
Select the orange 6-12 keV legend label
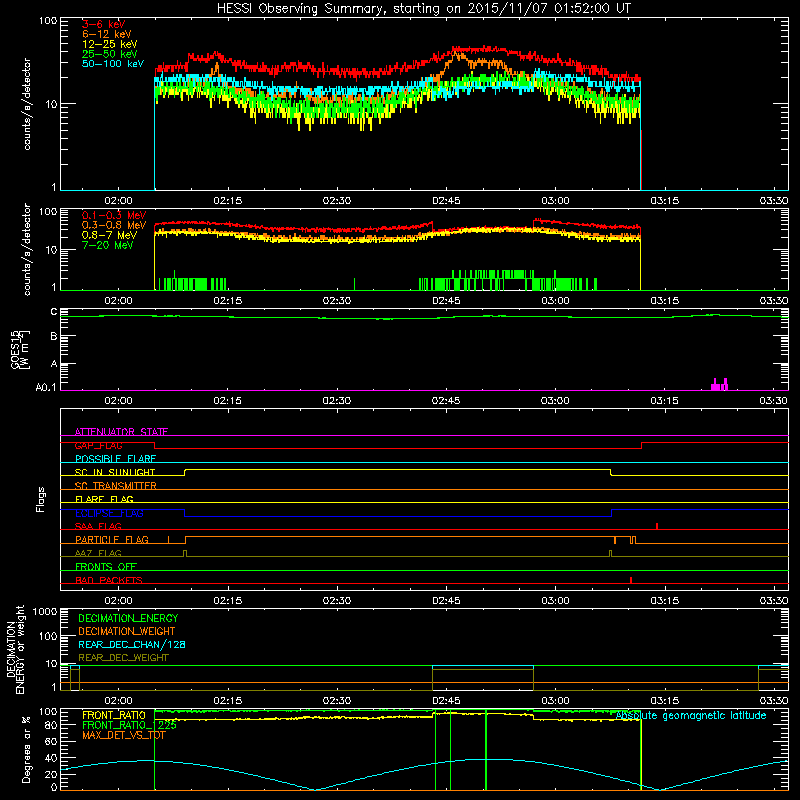[106, 34]
